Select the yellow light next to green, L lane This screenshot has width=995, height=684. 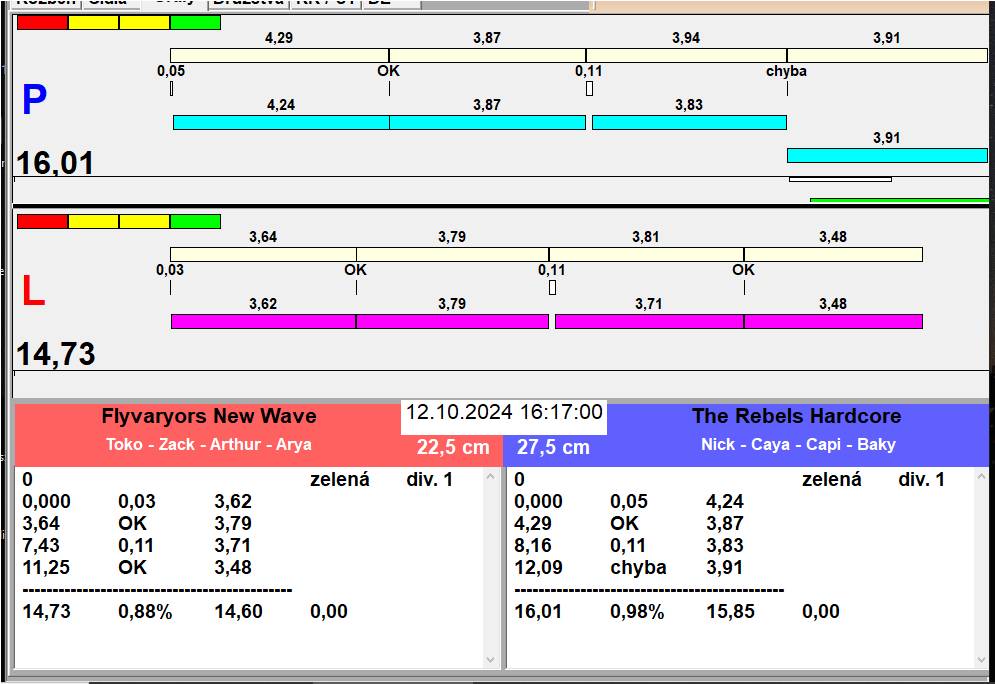pyautogui.click(x=145, y=221)
